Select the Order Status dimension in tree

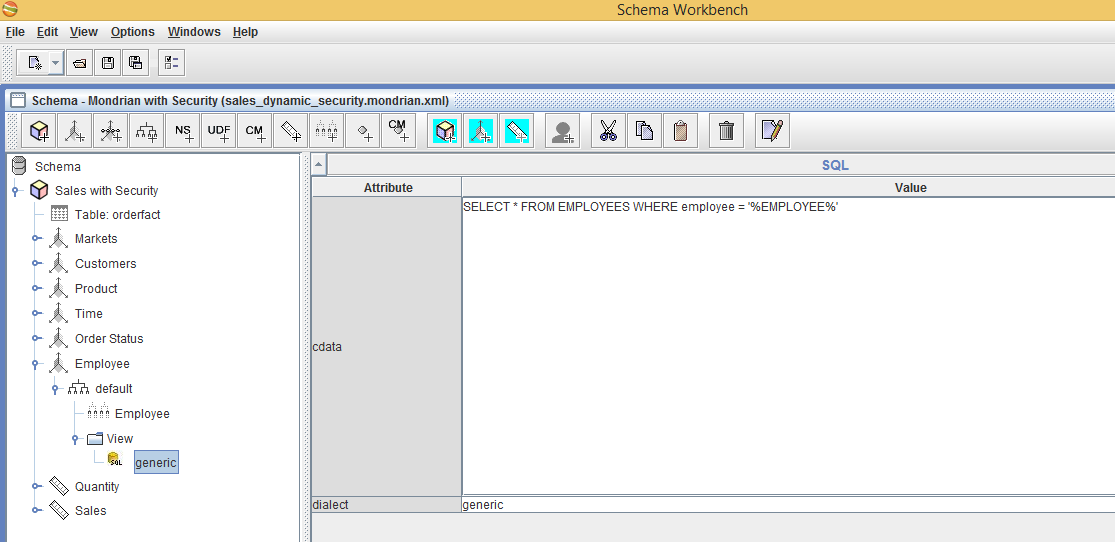109,339
